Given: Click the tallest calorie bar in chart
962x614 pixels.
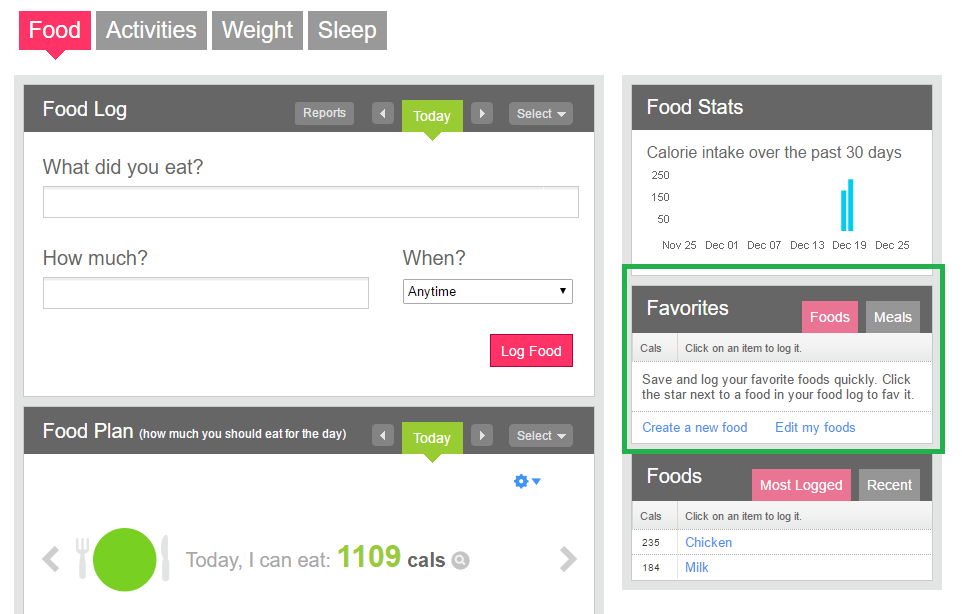Looking at the screenshot, I should (x=851, y=205).
